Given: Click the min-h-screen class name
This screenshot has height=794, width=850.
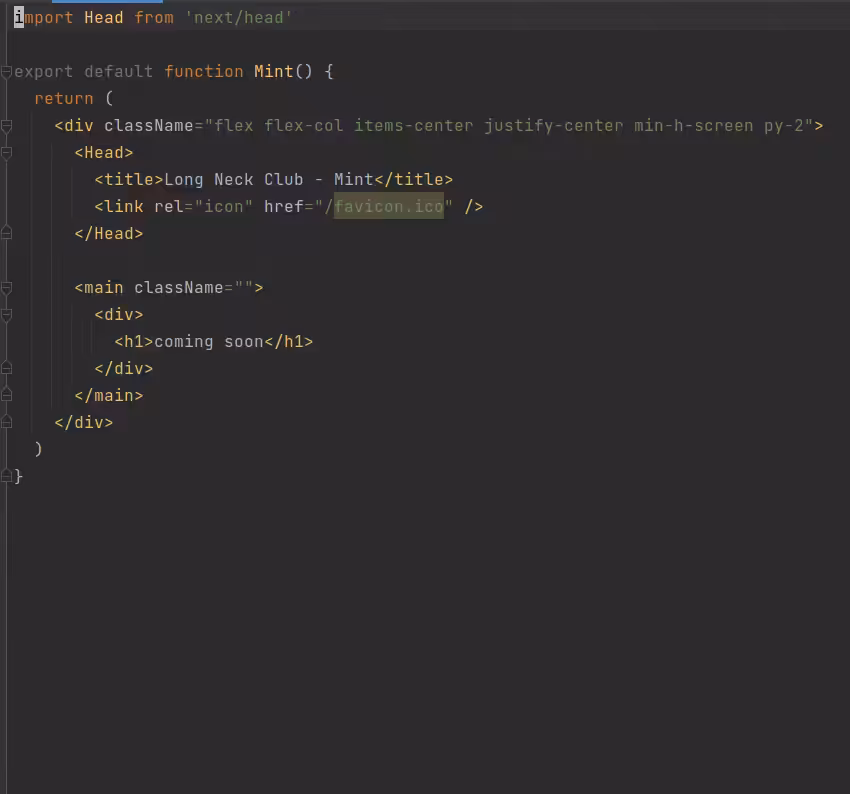Looking at the screenshot, I should pyautogui.click(x=693, y=126).
